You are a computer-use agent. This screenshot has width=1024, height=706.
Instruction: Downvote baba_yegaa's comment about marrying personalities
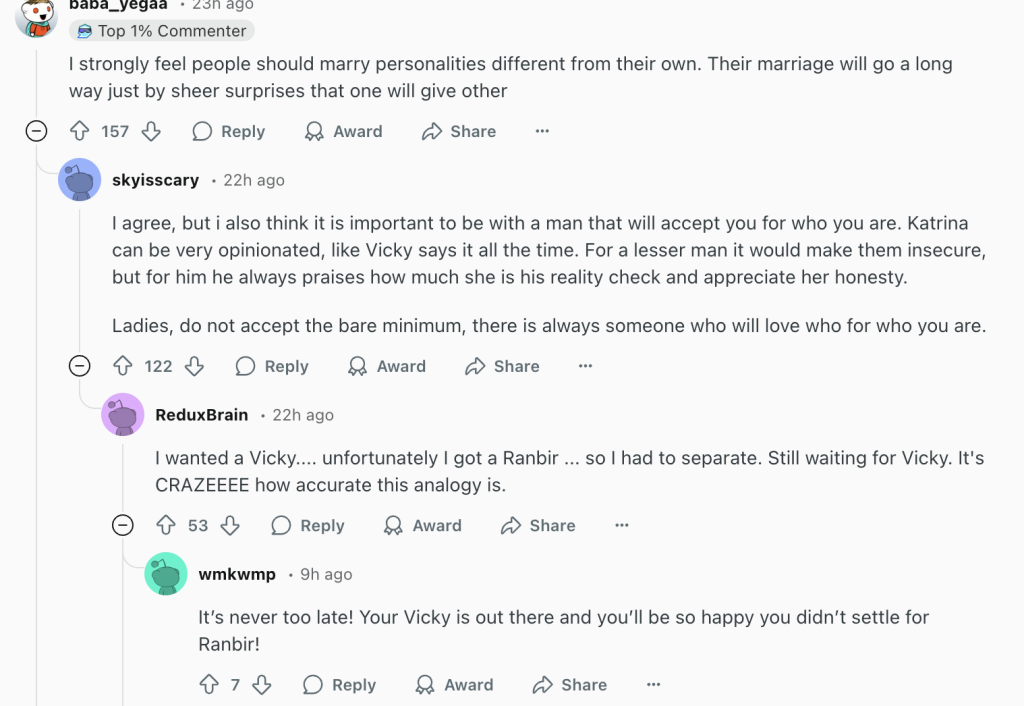(151, 131)
